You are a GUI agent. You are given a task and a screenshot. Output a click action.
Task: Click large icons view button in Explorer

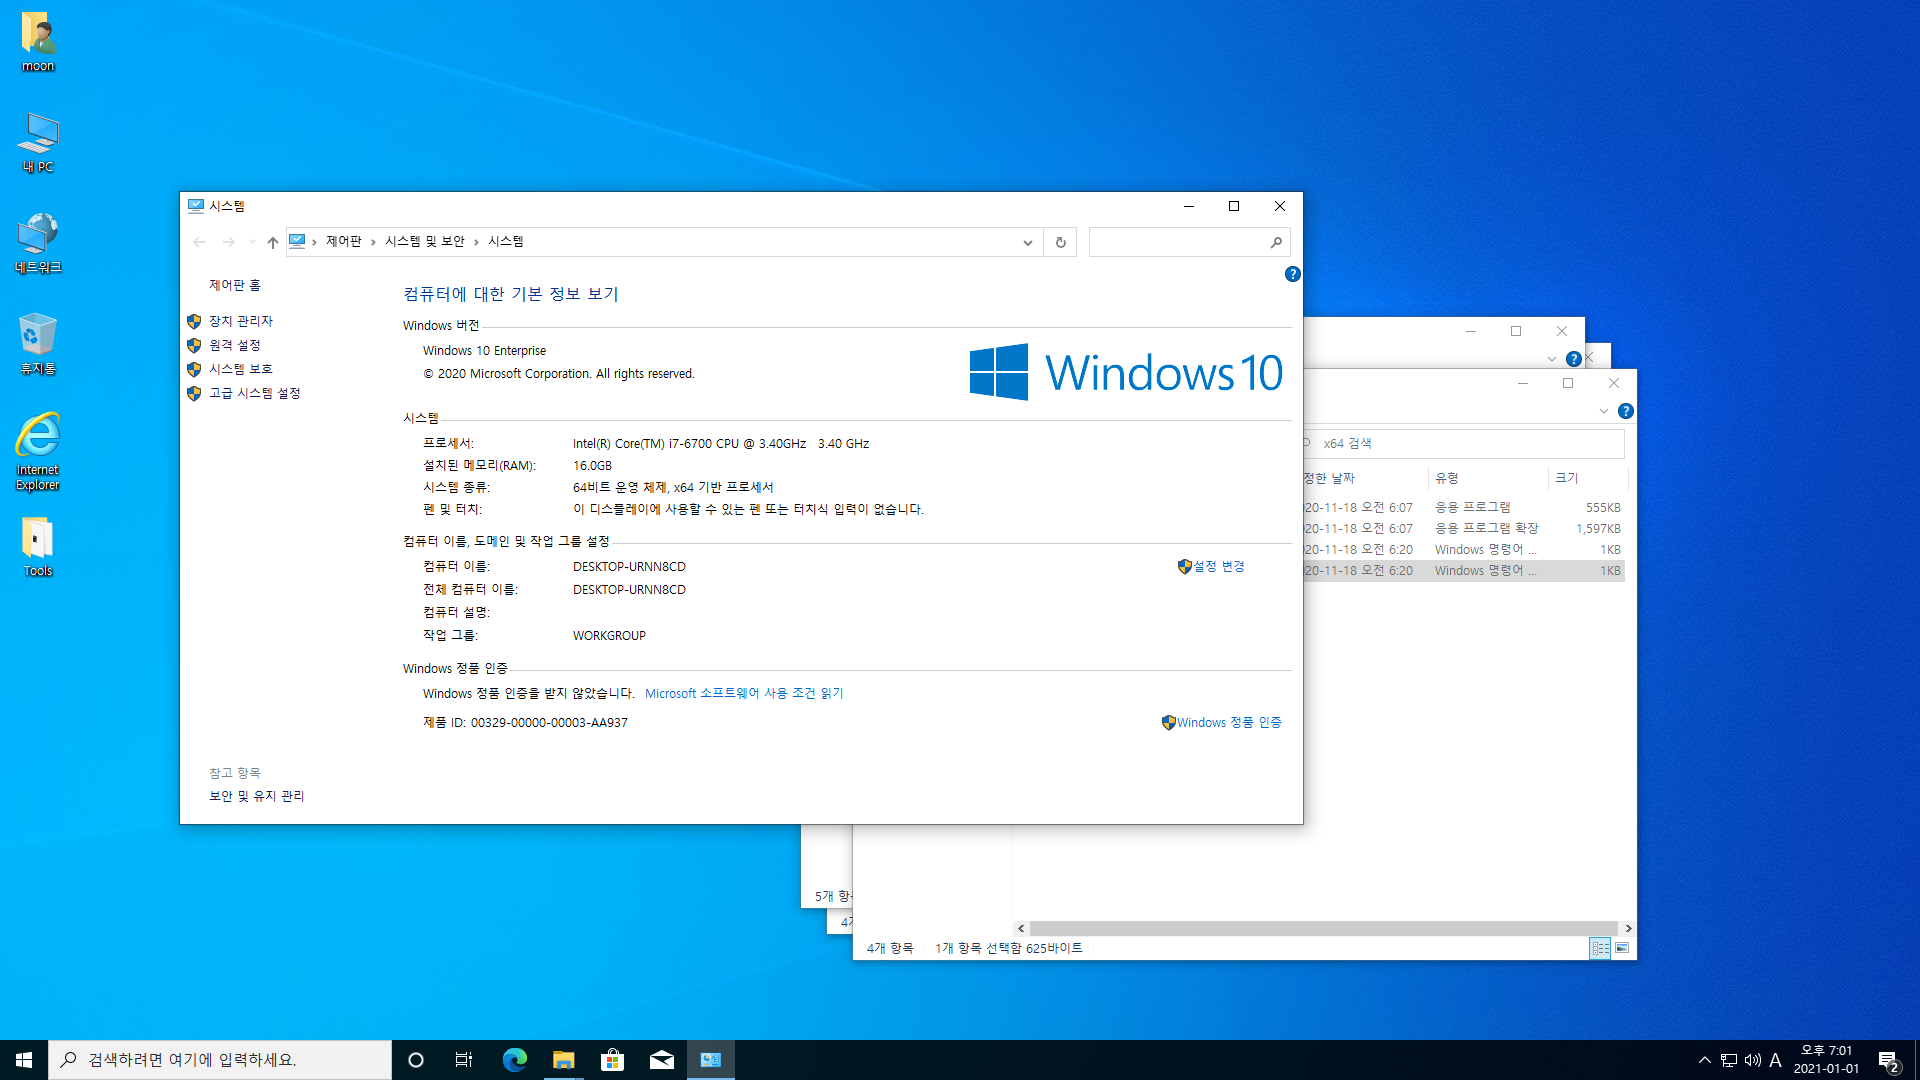(1622, 948)
